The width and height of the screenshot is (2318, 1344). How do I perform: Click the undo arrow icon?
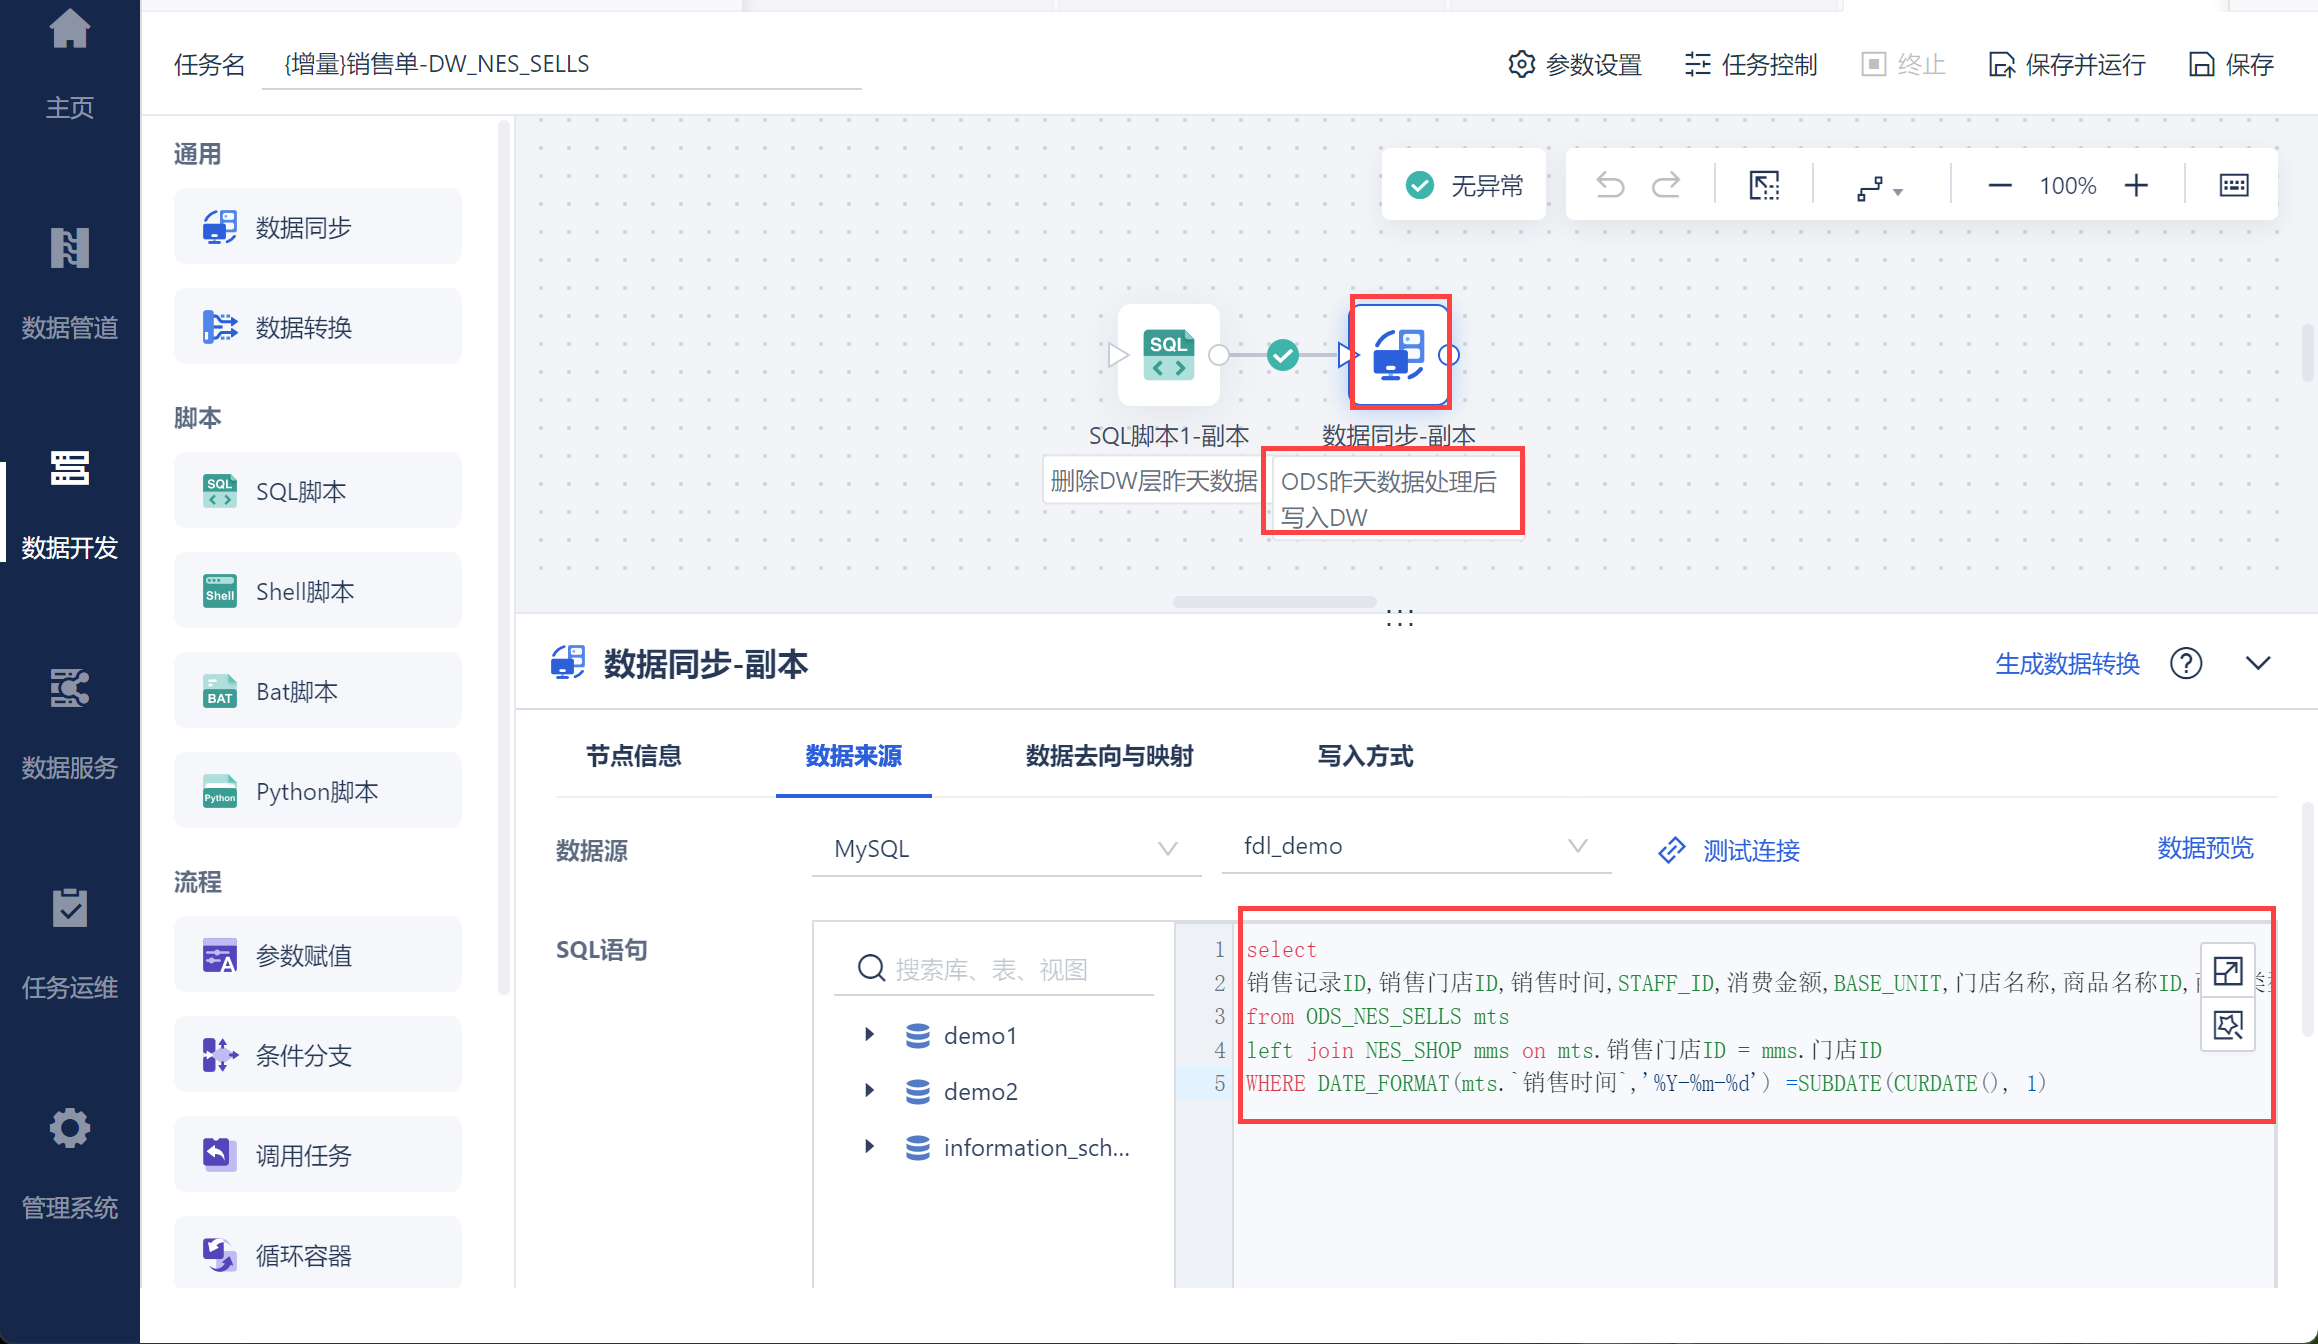(x=1610, y=185)
